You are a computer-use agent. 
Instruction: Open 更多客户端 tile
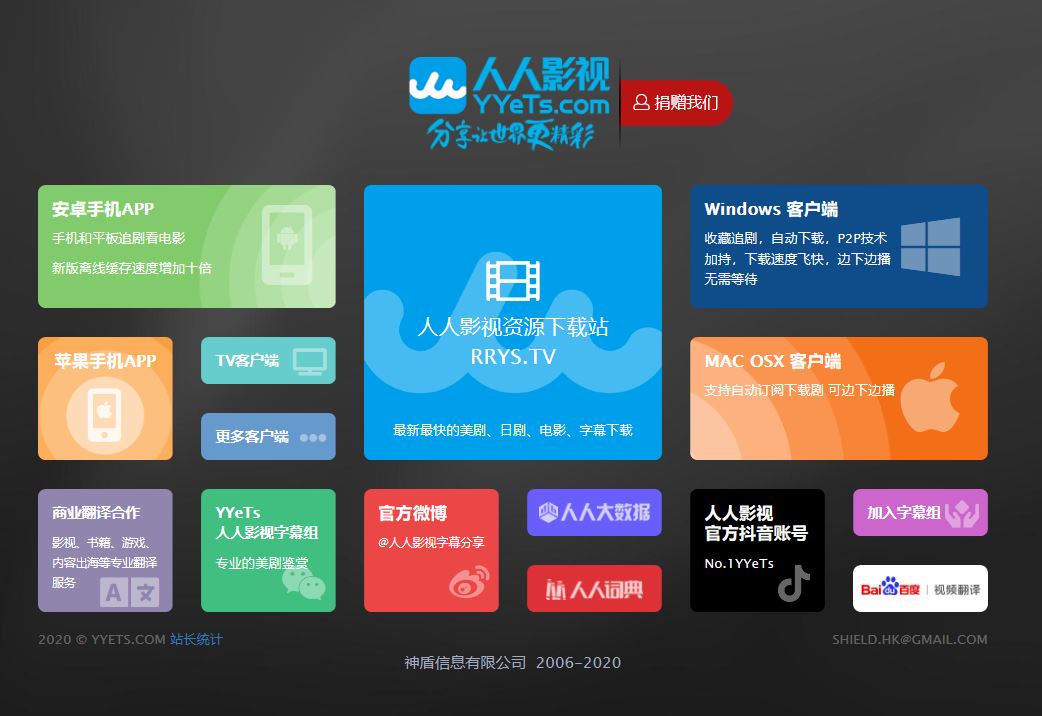point(268,436)
